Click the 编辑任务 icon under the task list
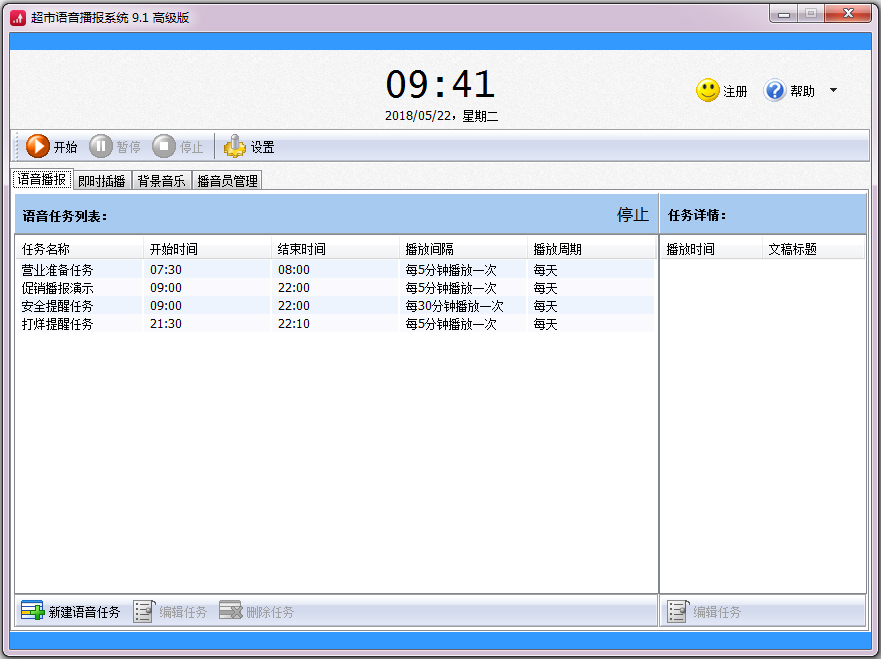This screenshot has height=659, width=881. click(x=144, y=611)
